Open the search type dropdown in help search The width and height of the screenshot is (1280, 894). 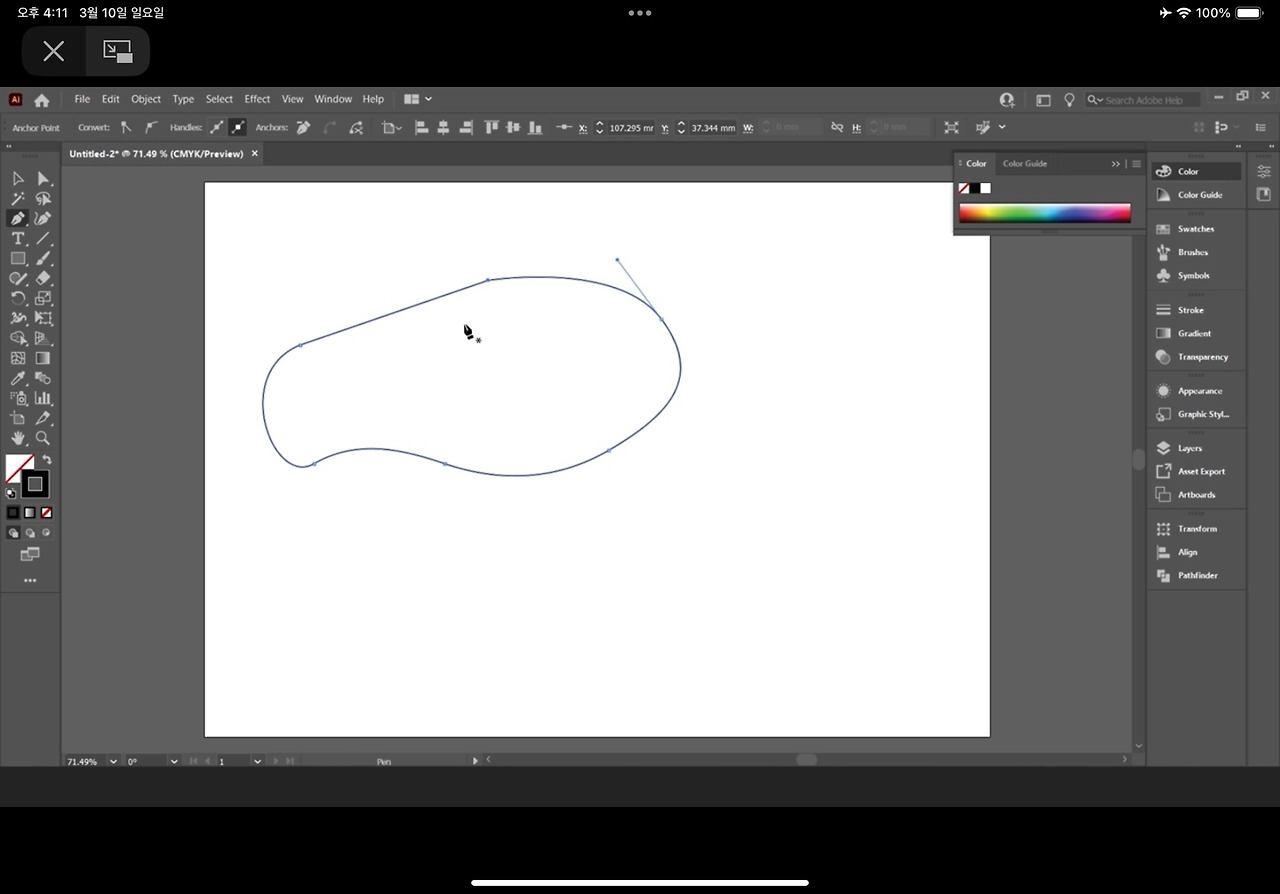click(1096, 100)
